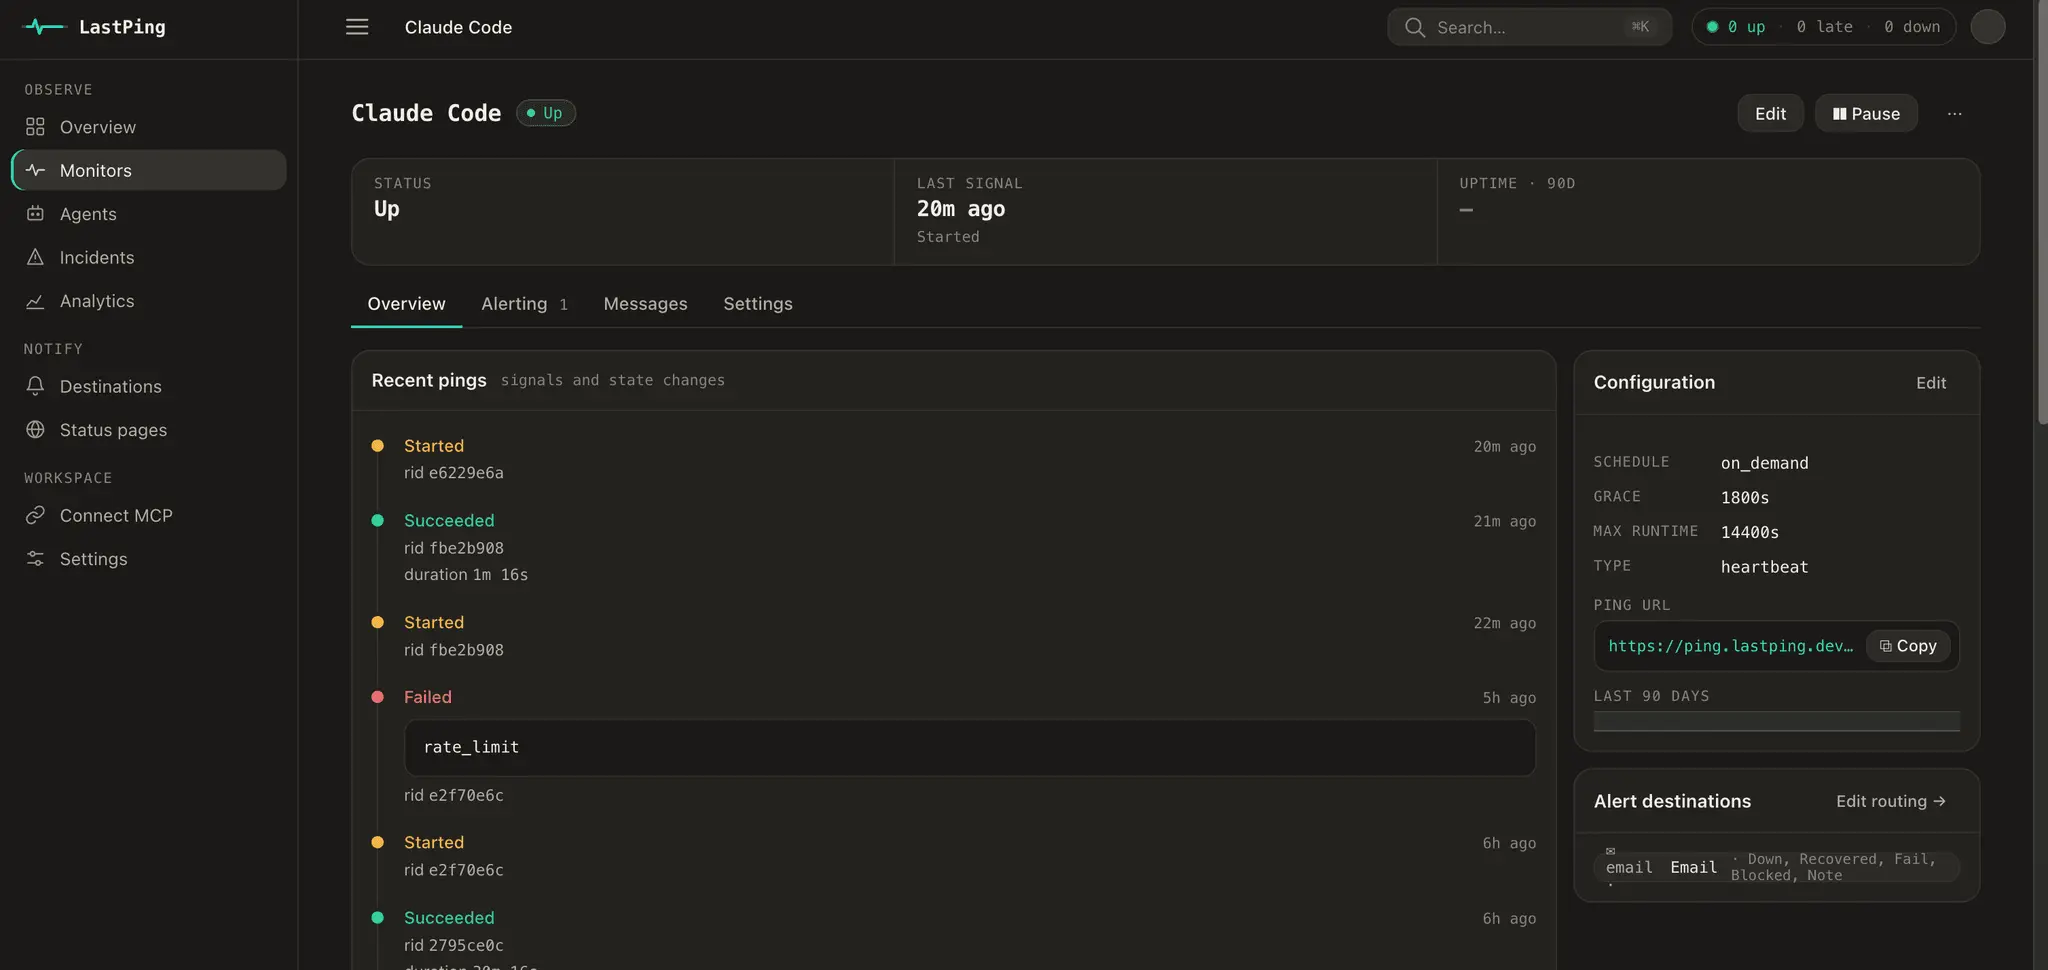Click the Incidents warning triangle icon
Screen dimensions: 2048x970
35,257
